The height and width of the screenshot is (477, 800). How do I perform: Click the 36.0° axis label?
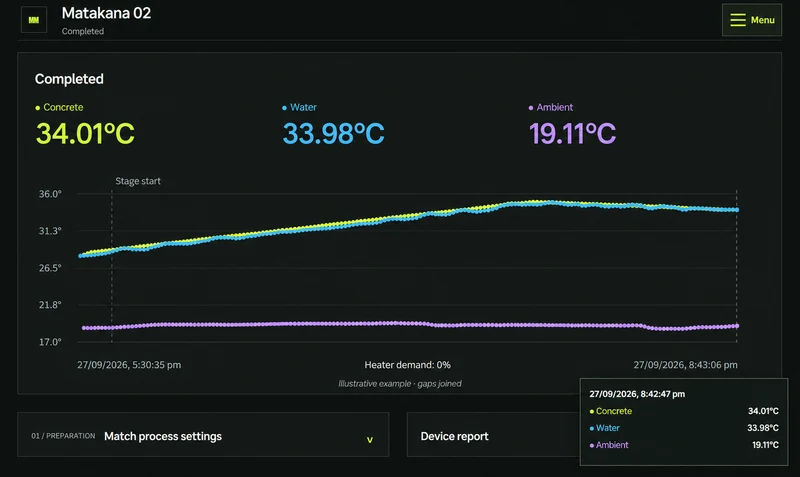[50, 194]
